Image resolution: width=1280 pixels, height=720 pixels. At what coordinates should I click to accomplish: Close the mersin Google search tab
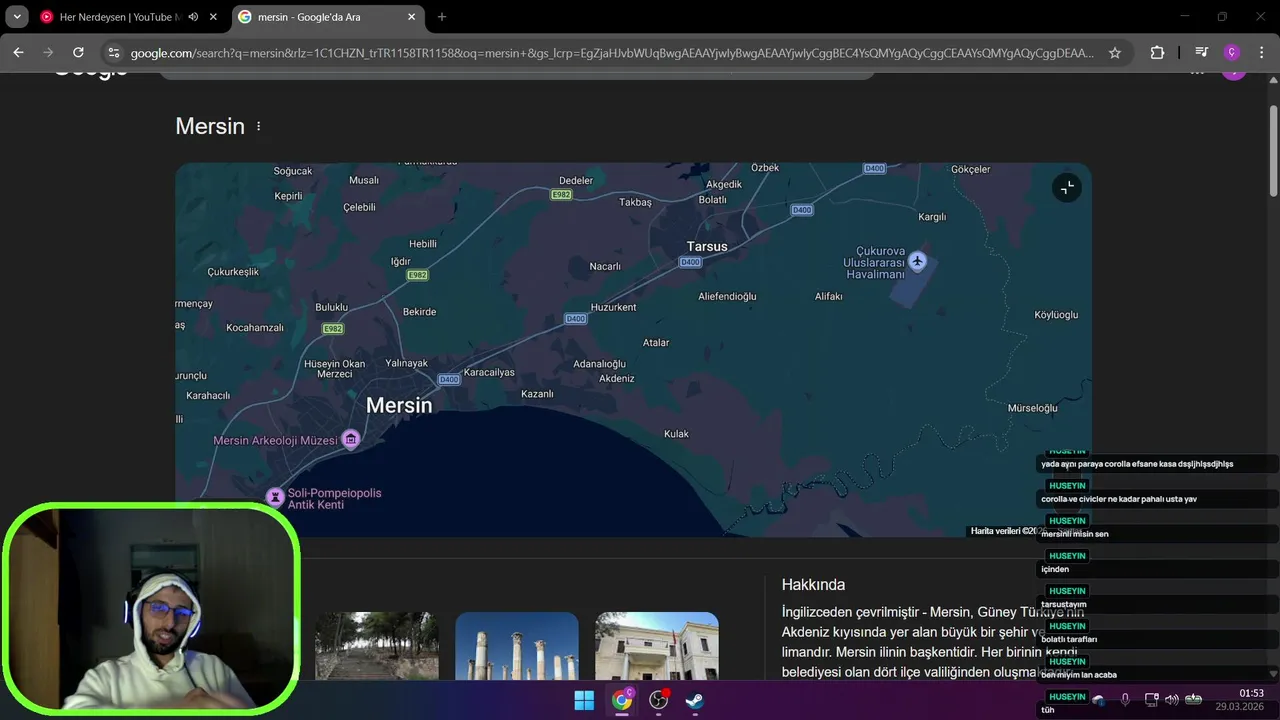(x=412, y=17)
